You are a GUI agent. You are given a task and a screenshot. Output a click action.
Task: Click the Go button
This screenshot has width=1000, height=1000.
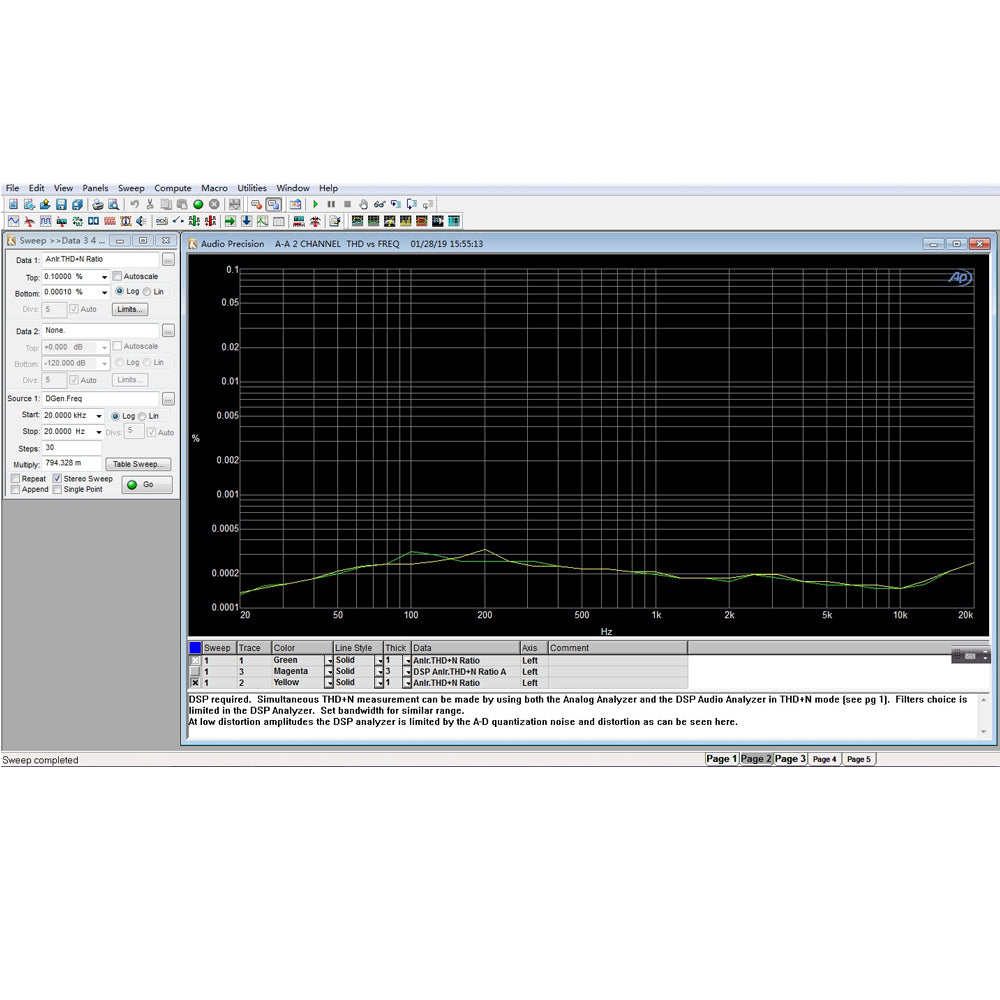pos(147,485)
